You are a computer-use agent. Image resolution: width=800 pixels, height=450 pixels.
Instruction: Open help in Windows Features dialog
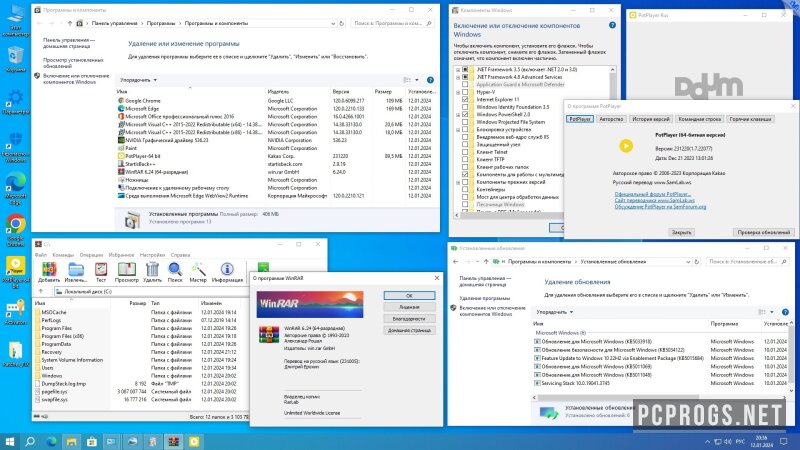point(612,25)
